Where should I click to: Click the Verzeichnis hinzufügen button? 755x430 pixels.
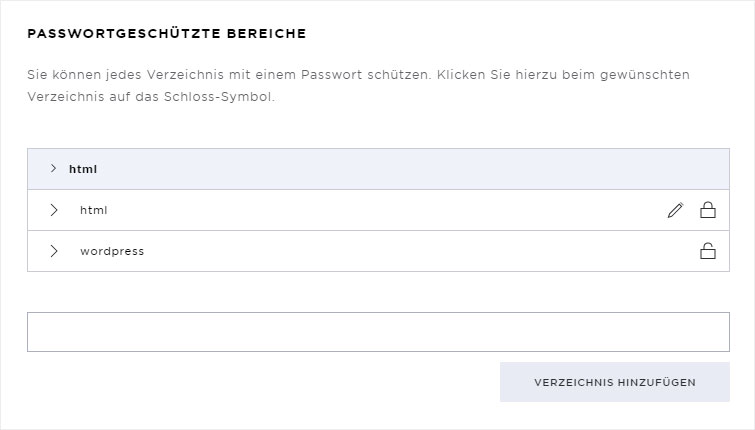[x=614, y=382]
